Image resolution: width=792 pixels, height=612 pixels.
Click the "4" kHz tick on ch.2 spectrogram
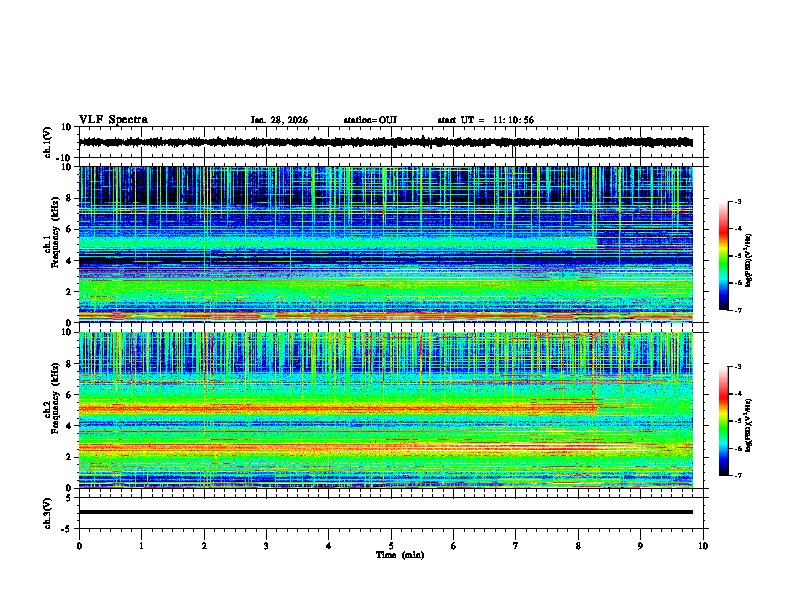coord(69,426)
